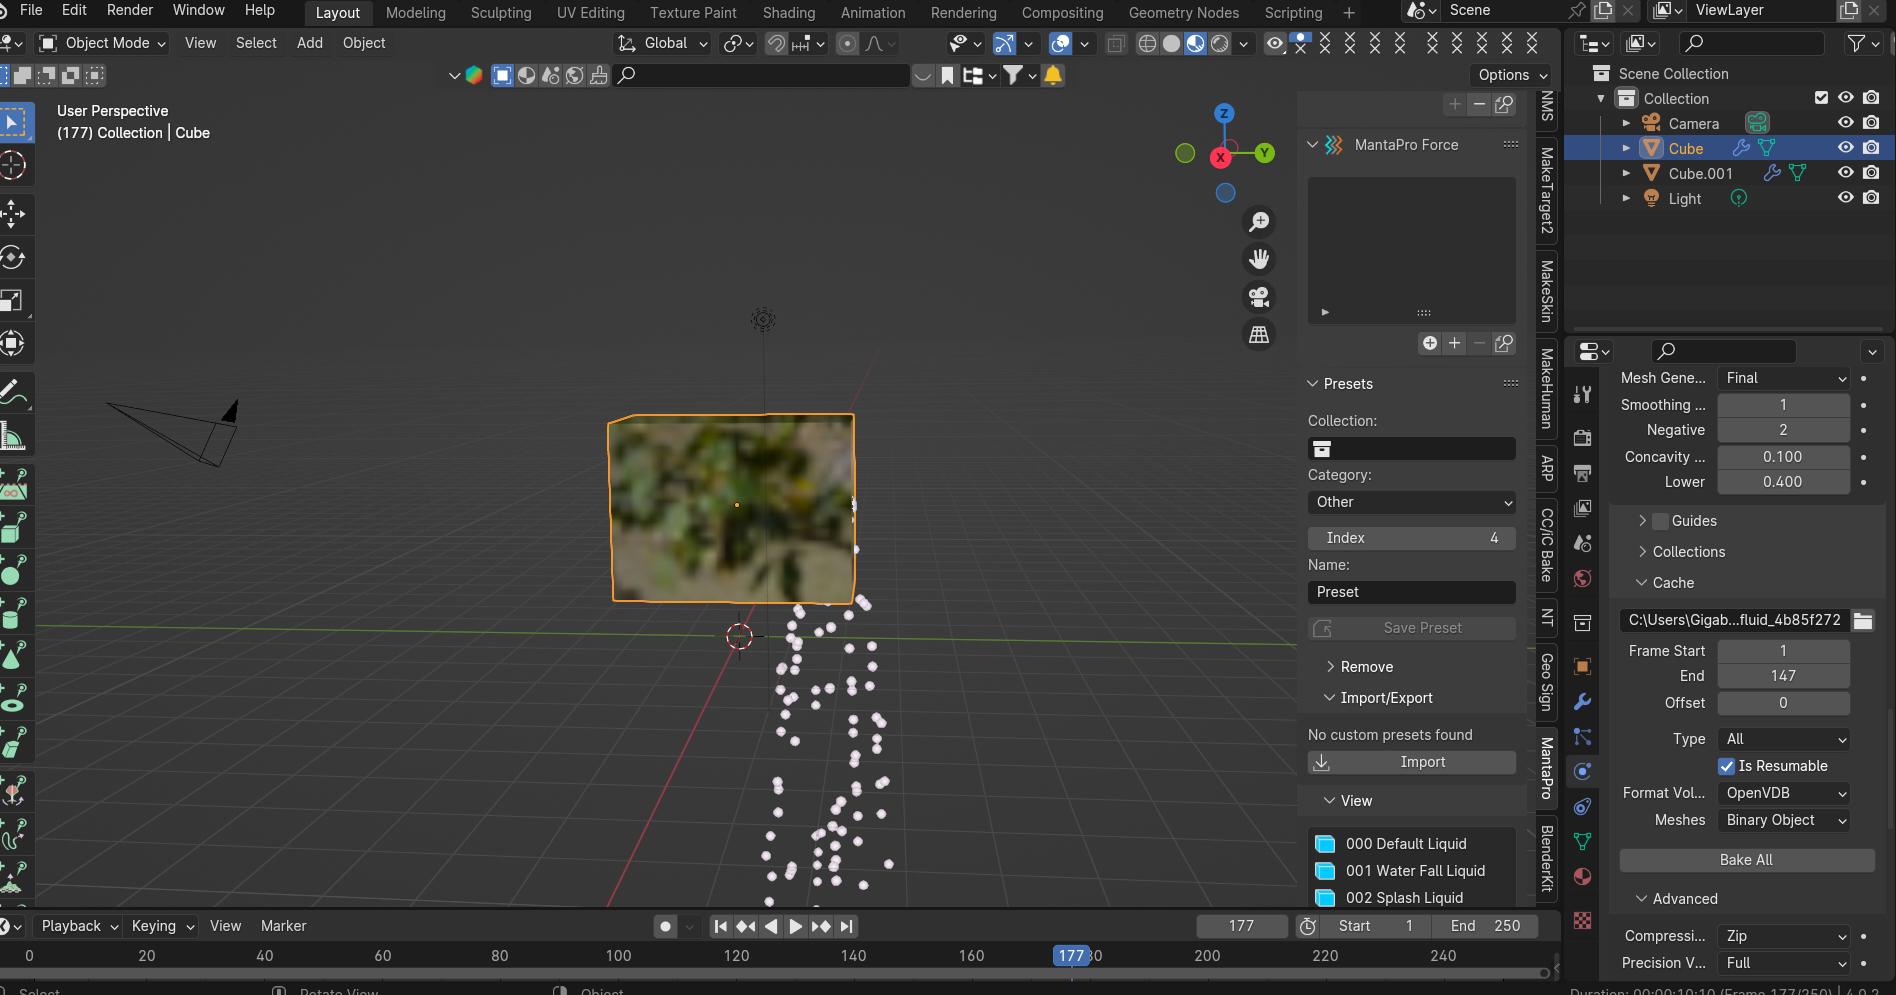This screenshot has width=1896, height=995.
Task: Switch to Sculpting workspace tab
Action: (501, 13)
